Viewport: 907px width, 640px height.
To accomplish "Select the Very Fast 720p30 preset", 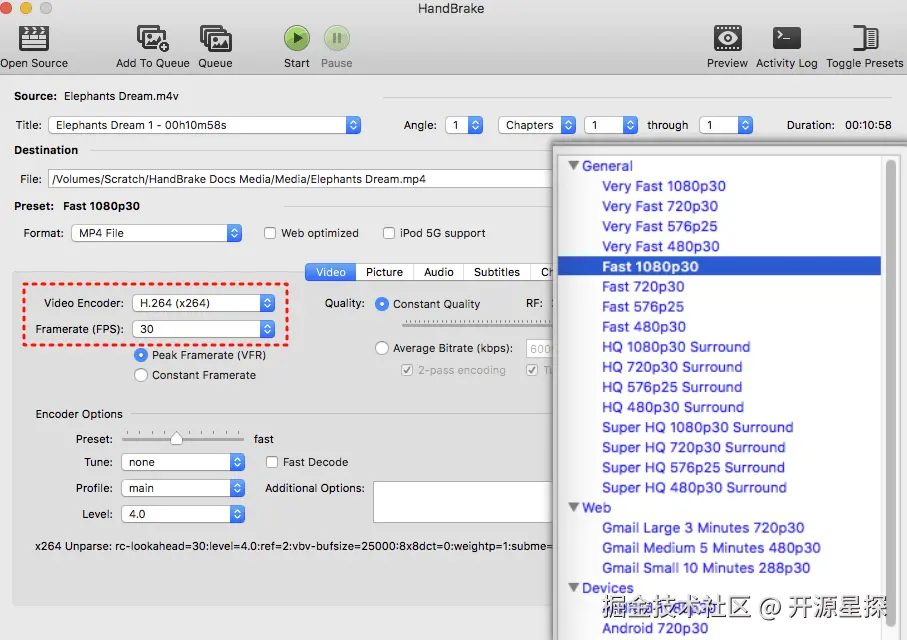I will pos(660,207).
